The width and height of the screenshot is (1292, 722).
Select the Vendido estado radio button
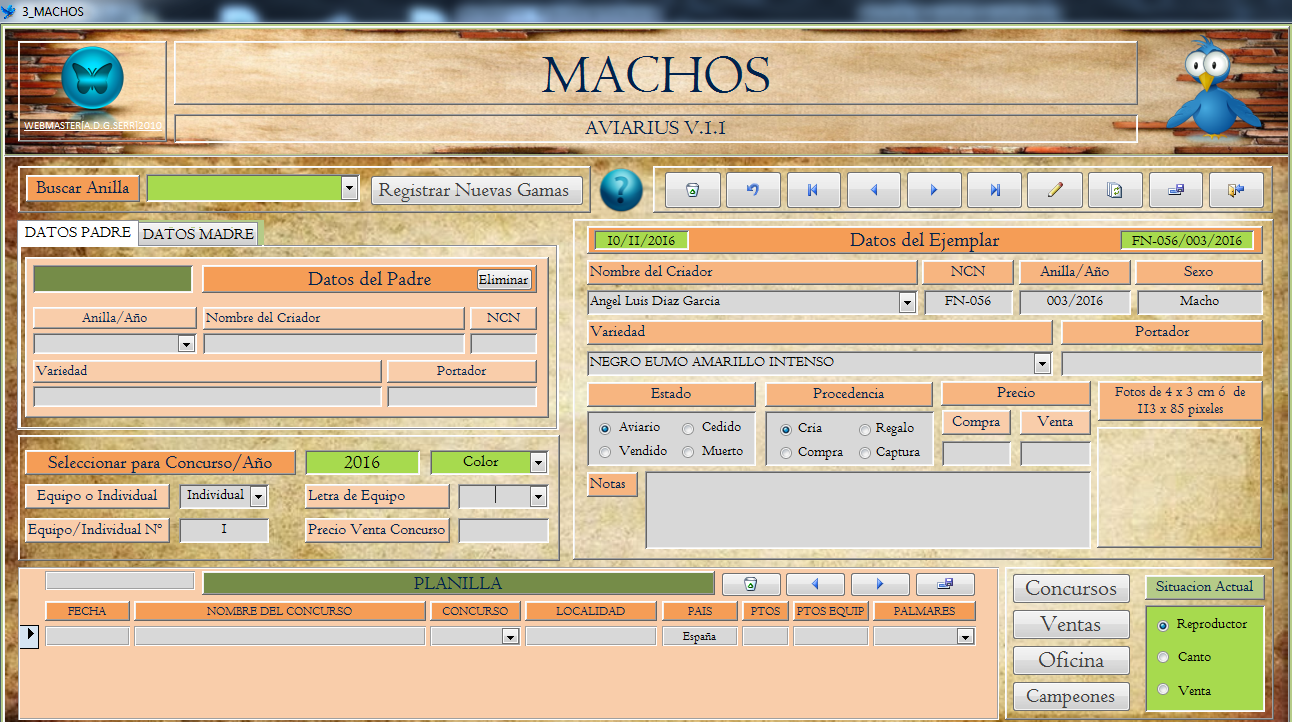coord(605,452)
